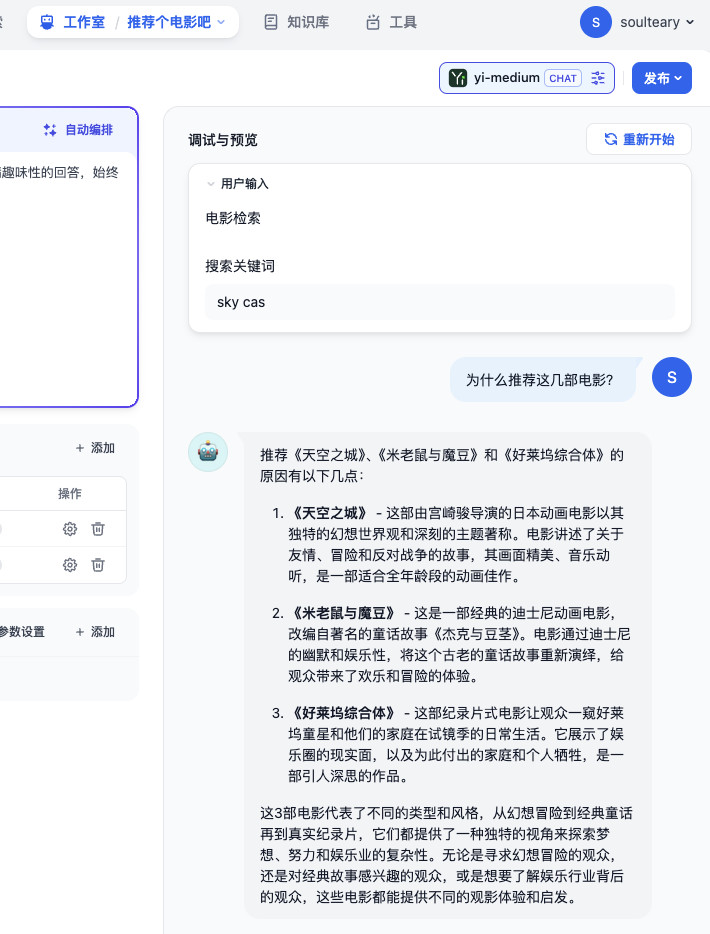Click the 操作 column header

[70, 494]
